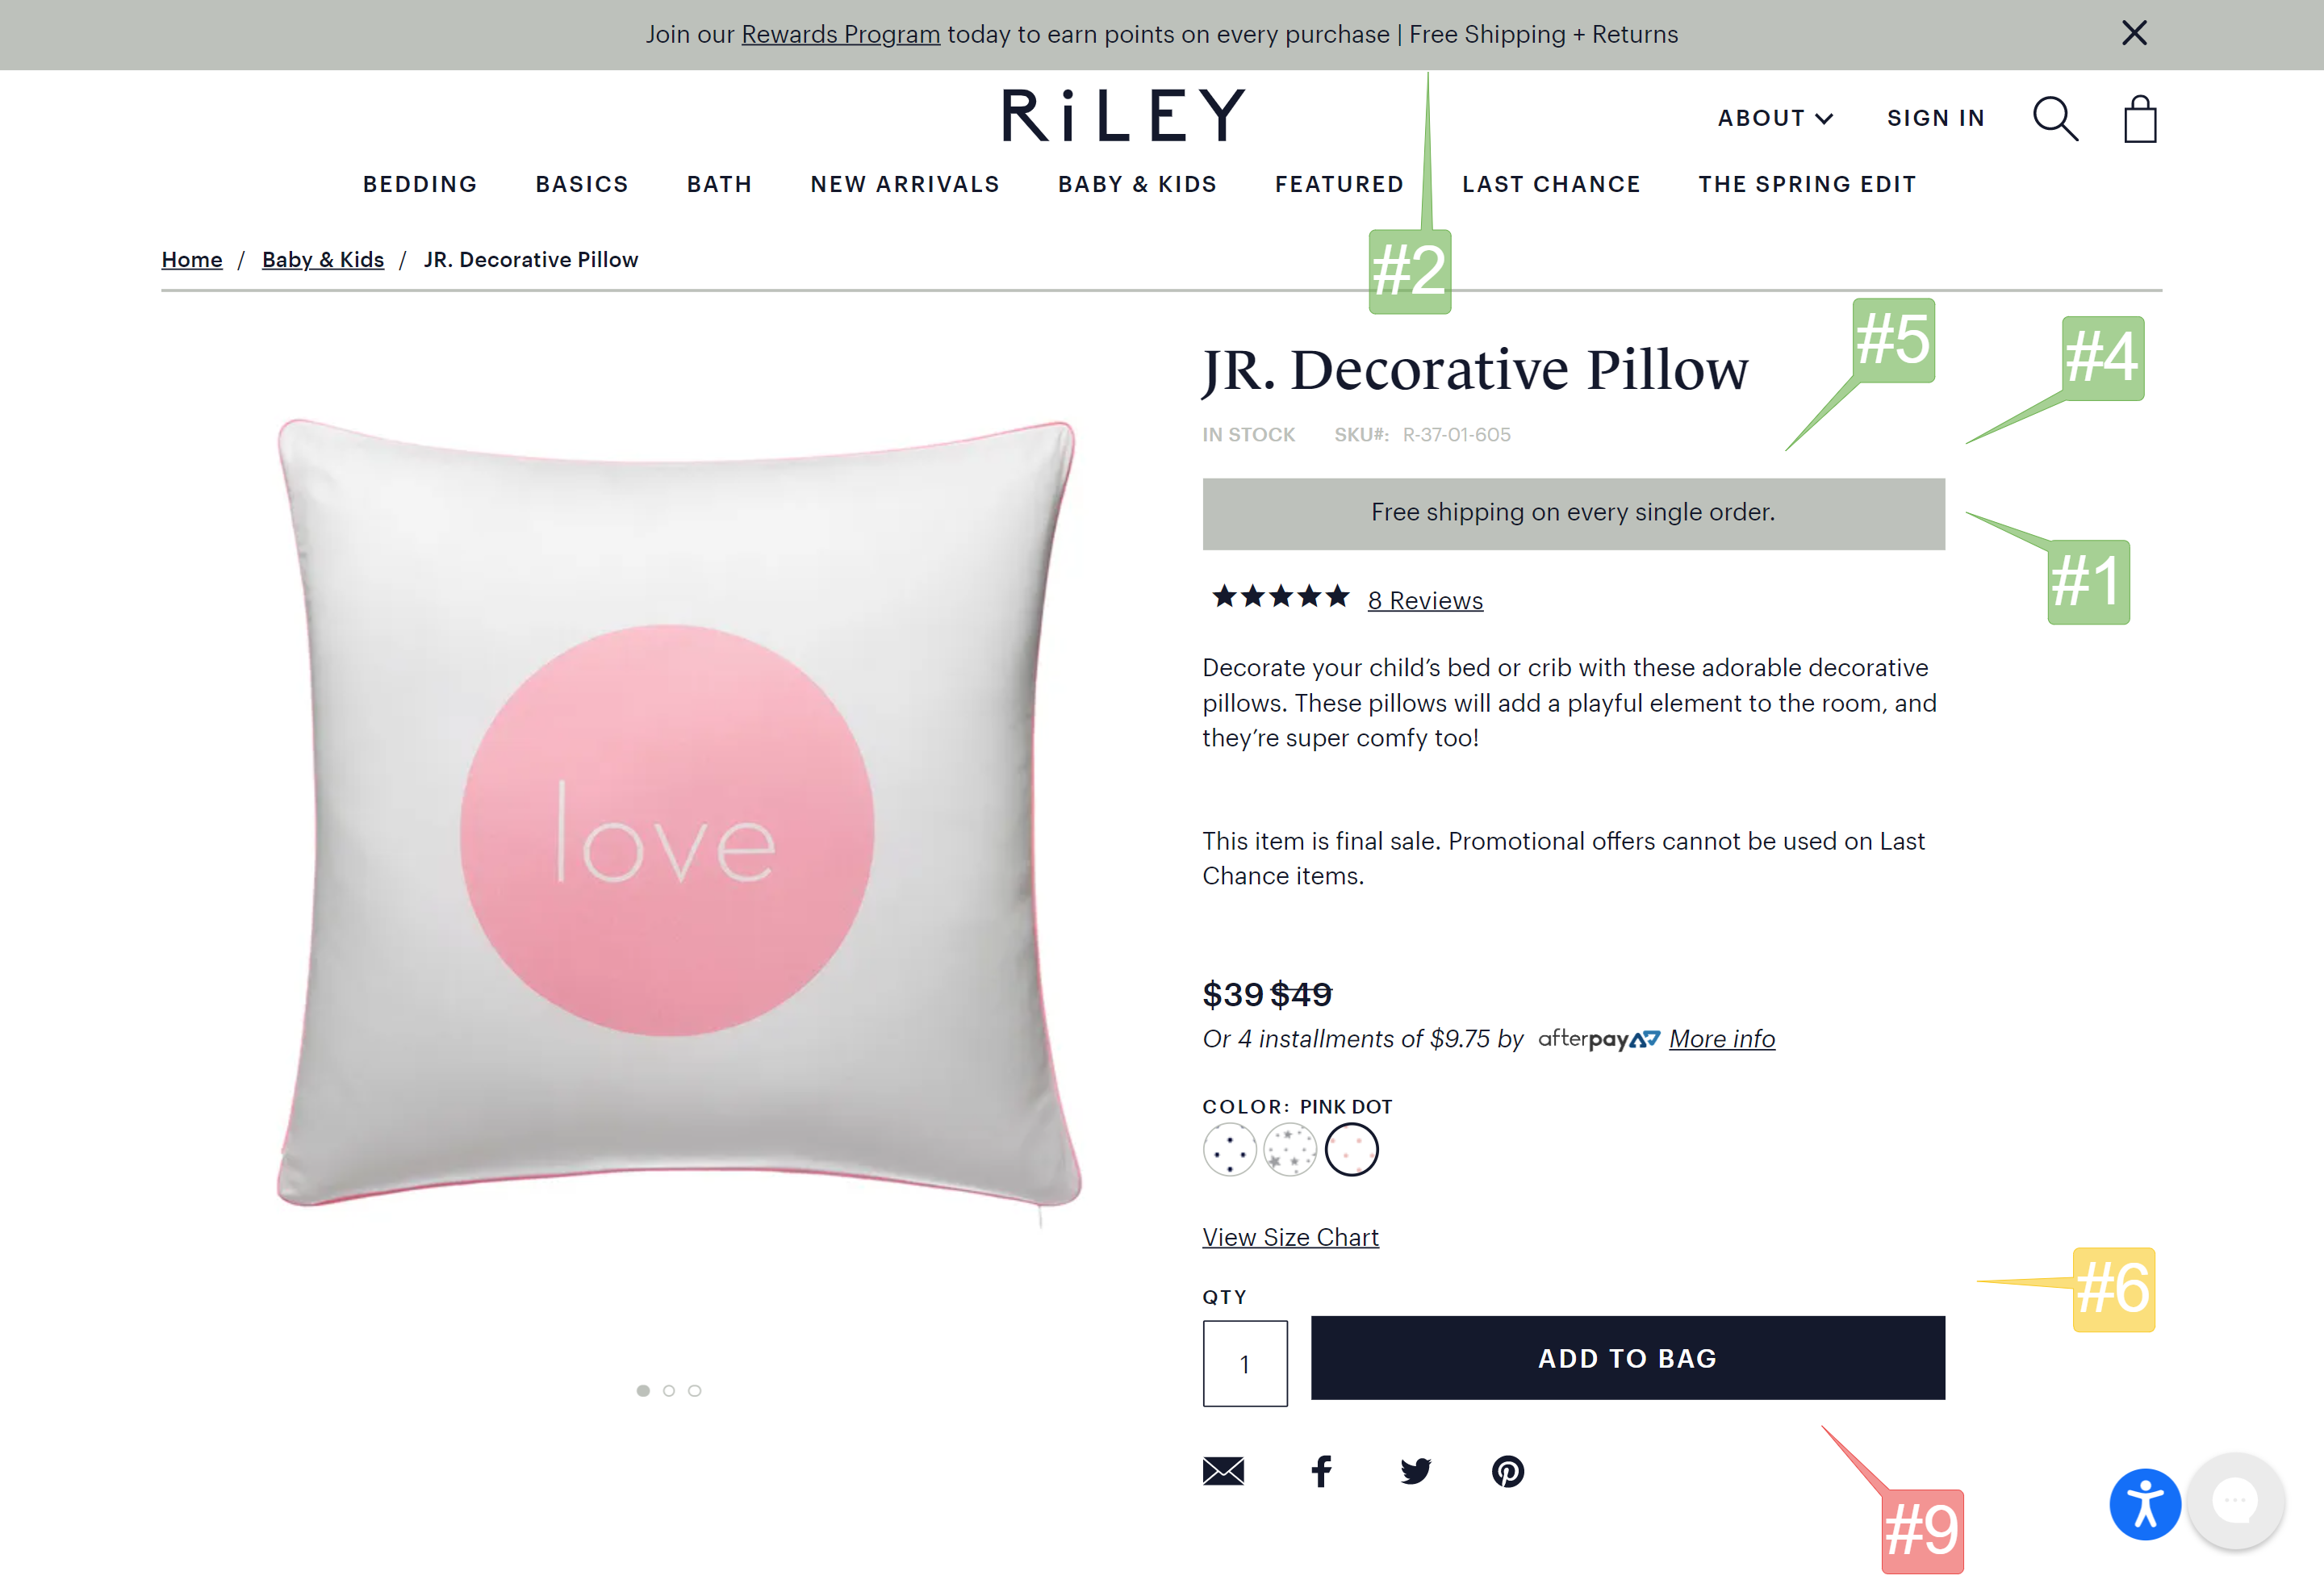Open the Bedding navigation menu
The image size is (2324, 1588).
click(420, 184)
